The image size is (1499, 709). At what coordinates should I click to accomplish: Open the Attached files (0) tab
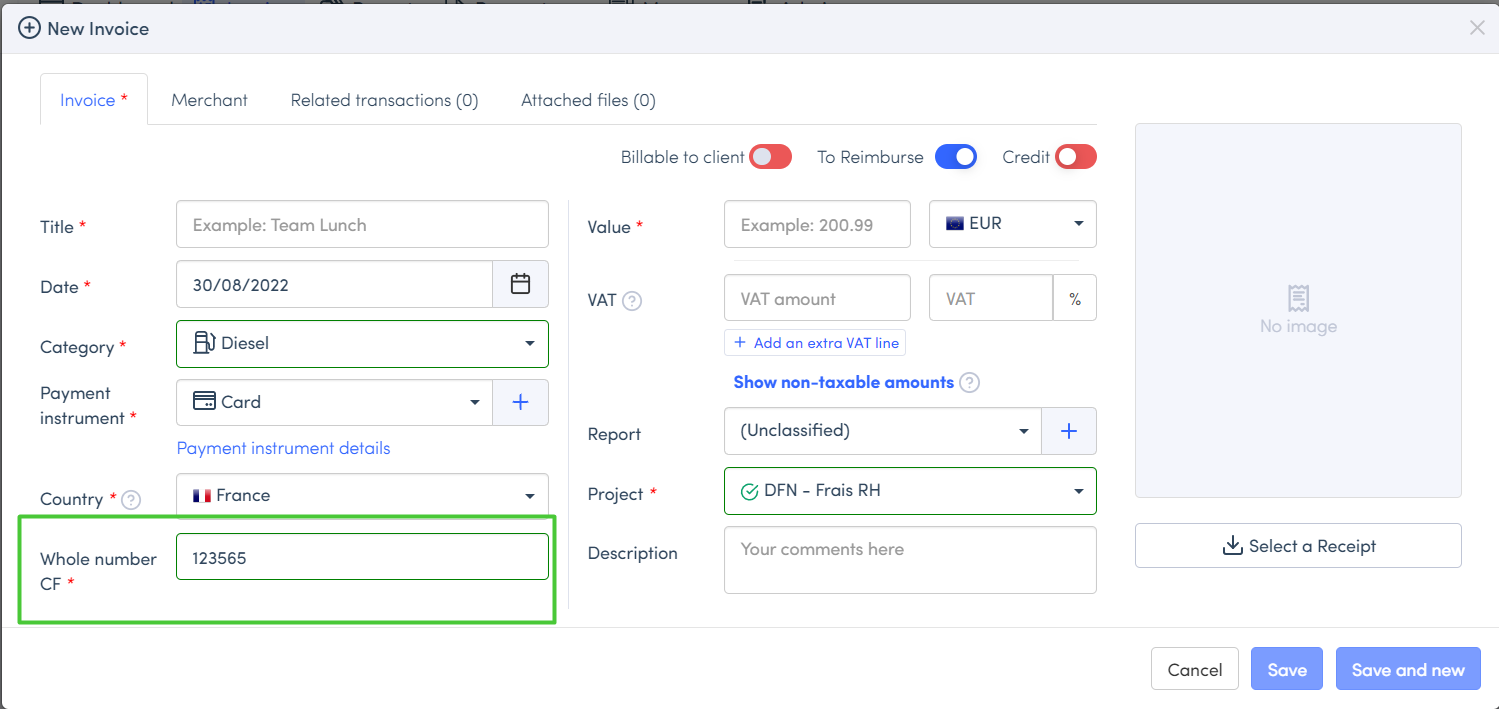587,100
